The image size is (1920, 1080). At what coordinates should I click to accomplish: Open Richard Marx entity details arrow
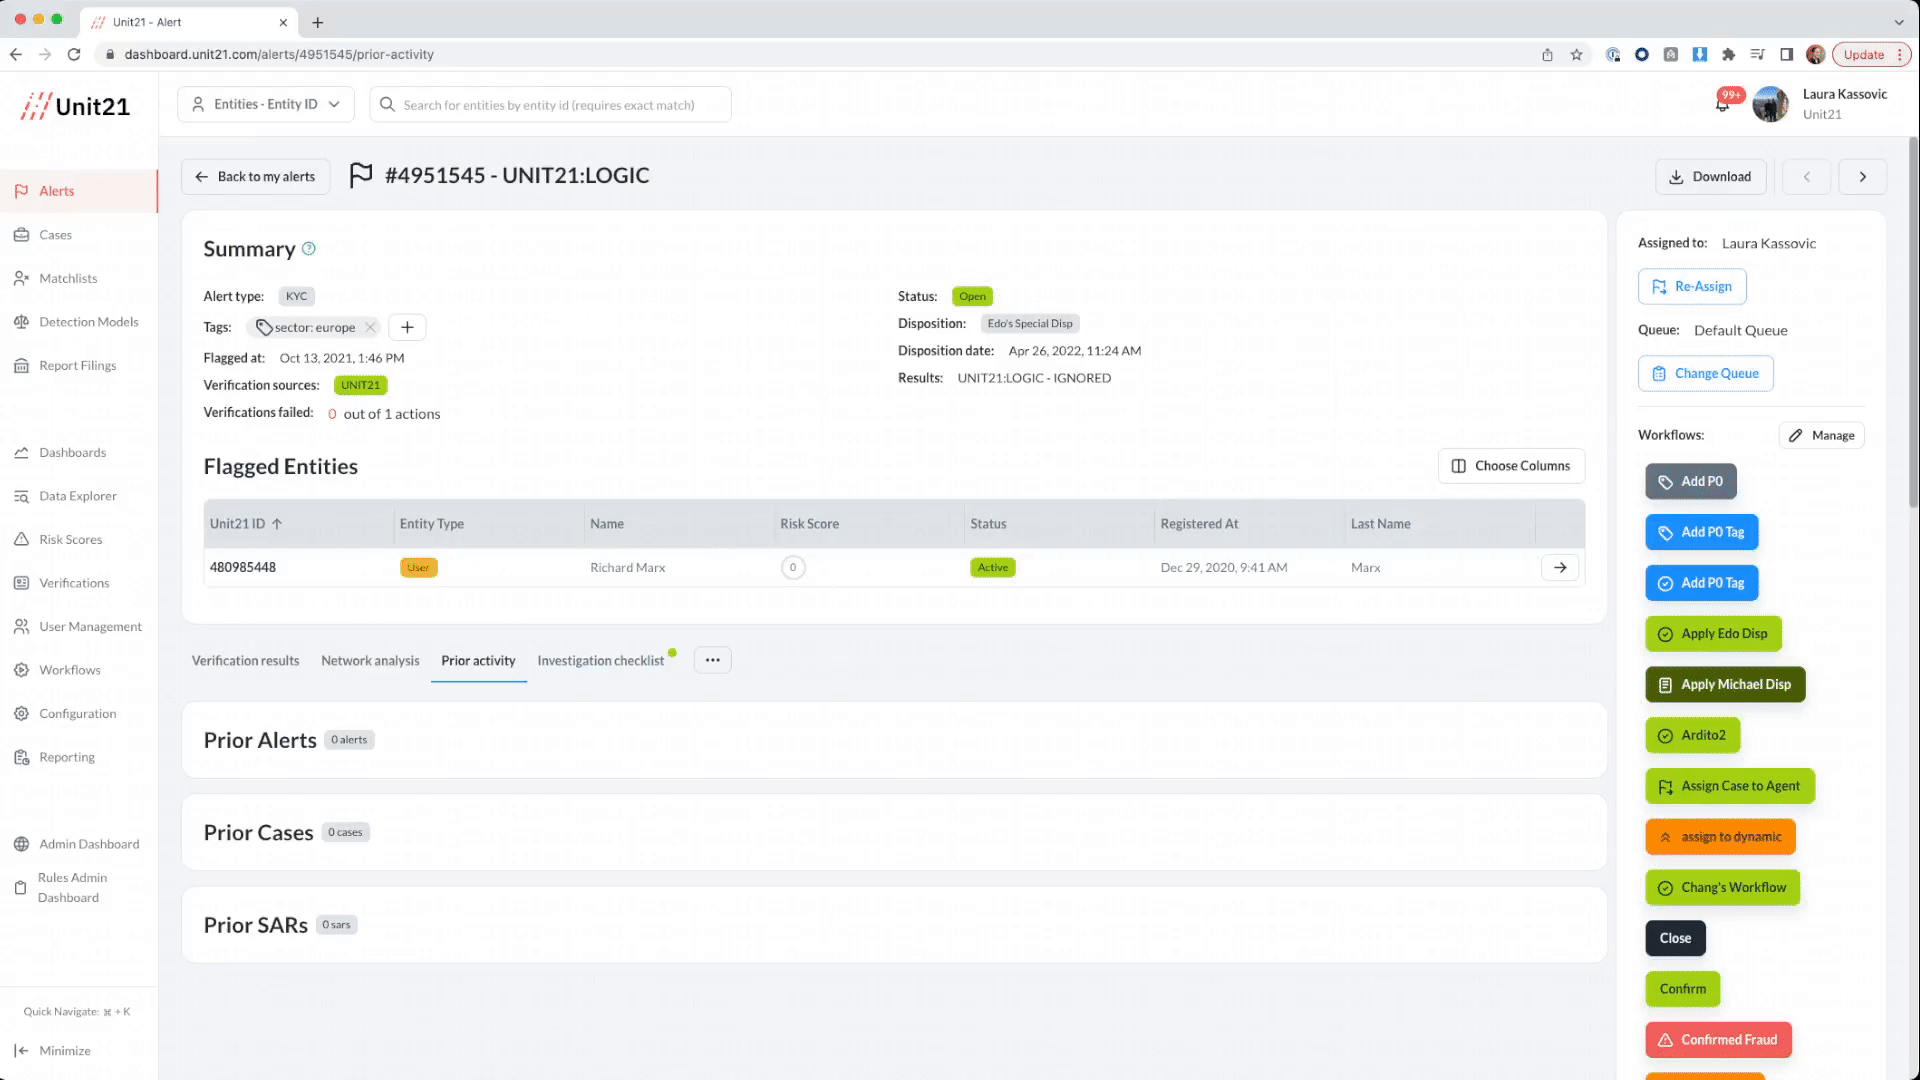click(x=1560, y=568)
